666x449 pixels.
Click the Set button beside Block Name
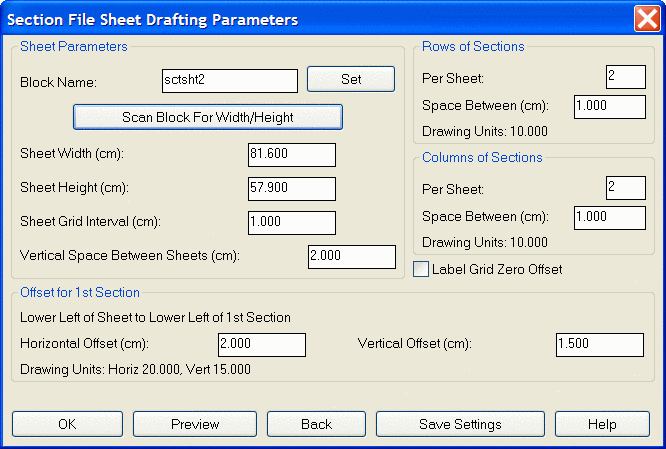pos(351,79)
